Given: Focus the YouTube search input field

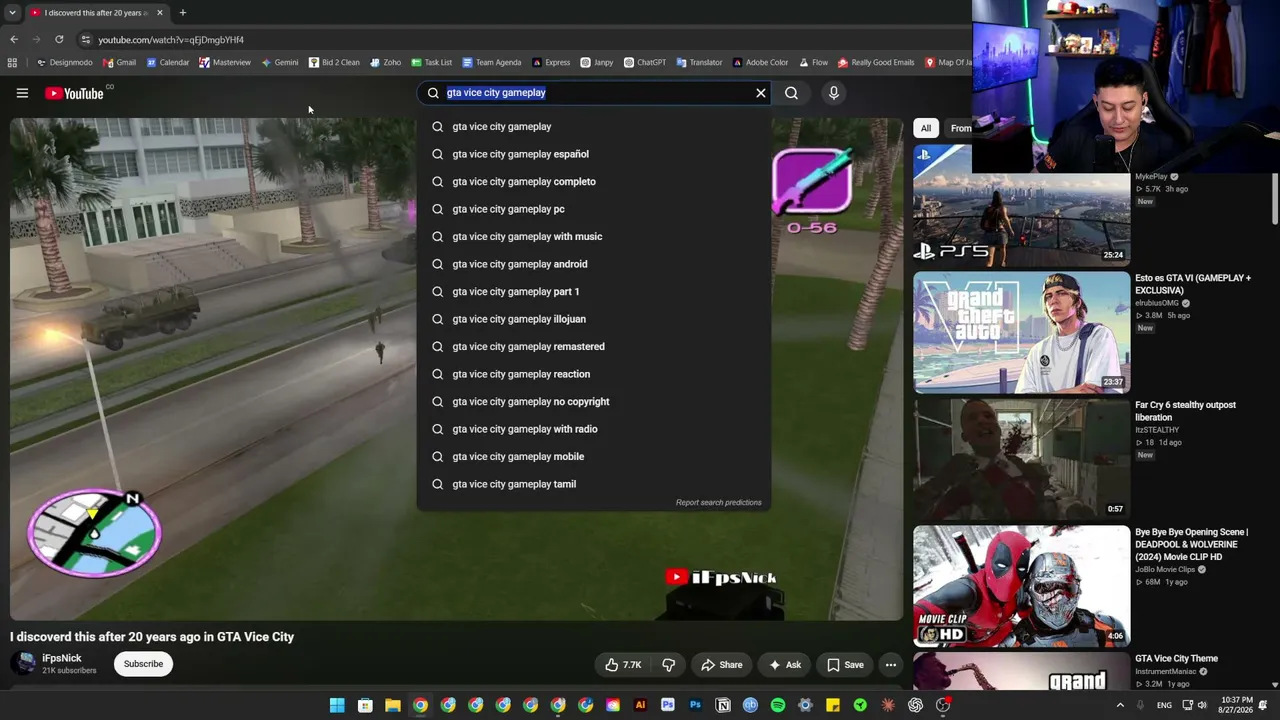Looking at the screenshot, I should 596,93.
